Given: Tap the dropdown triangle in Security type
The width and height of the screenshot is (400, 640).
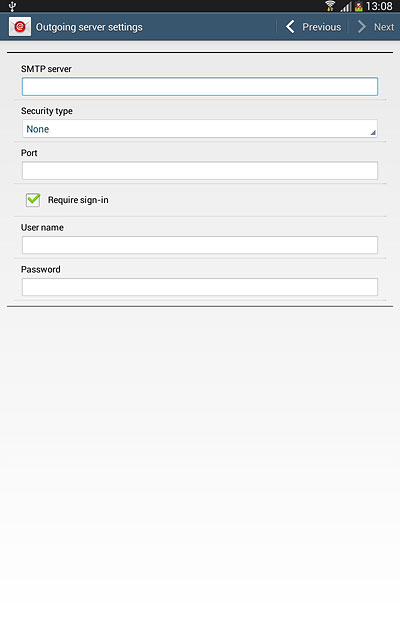Looking at the screenshot, I should 373,133.
